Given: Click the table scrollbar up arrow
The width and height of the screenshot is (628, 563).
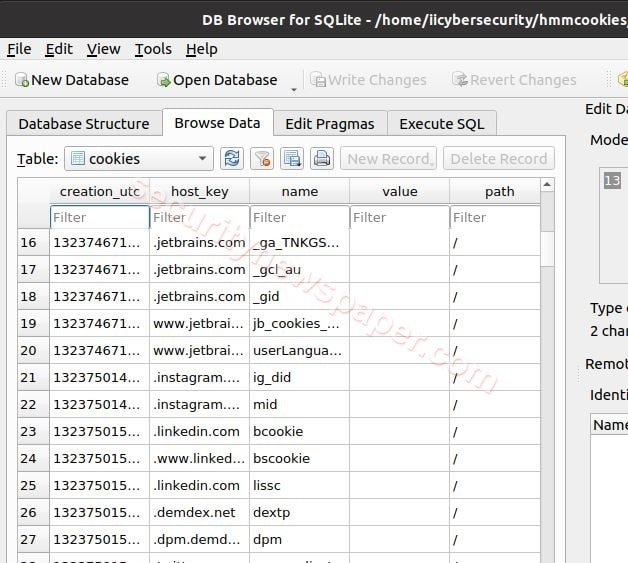Looking at the screenshot, I should [x=547, y=185].
